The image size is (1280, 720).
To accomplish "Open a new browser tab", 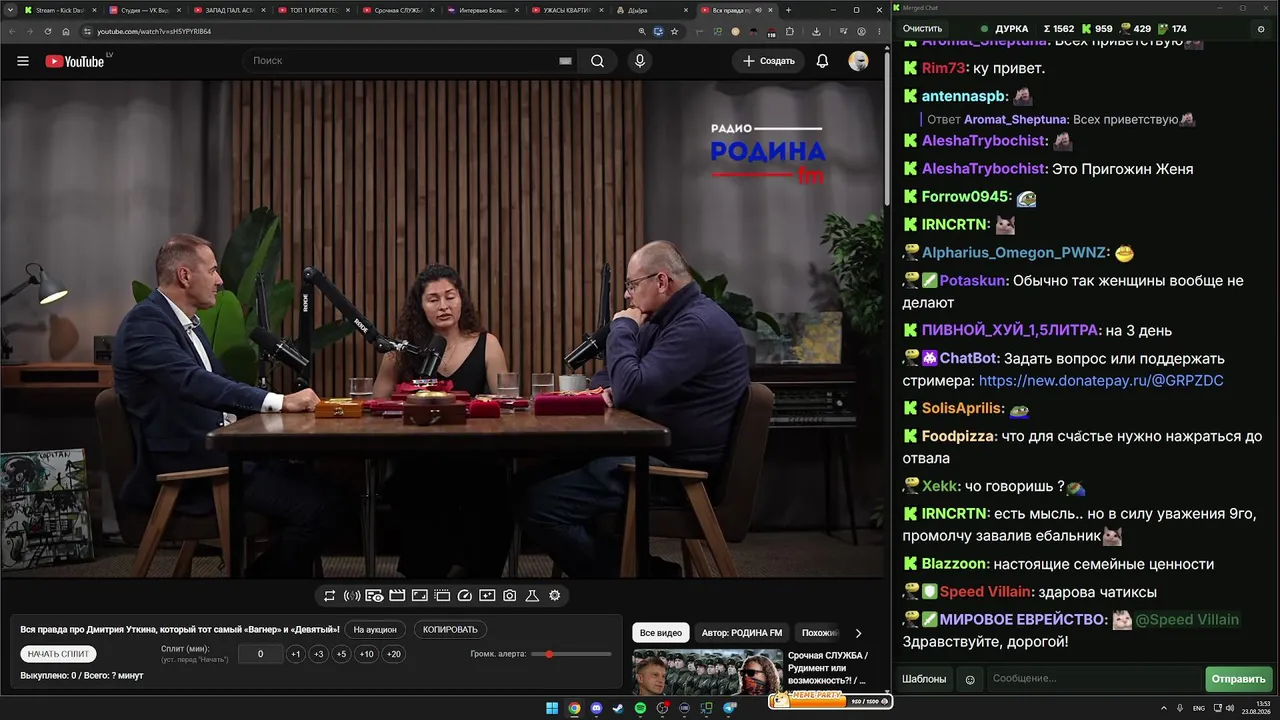I will (788, 10).
